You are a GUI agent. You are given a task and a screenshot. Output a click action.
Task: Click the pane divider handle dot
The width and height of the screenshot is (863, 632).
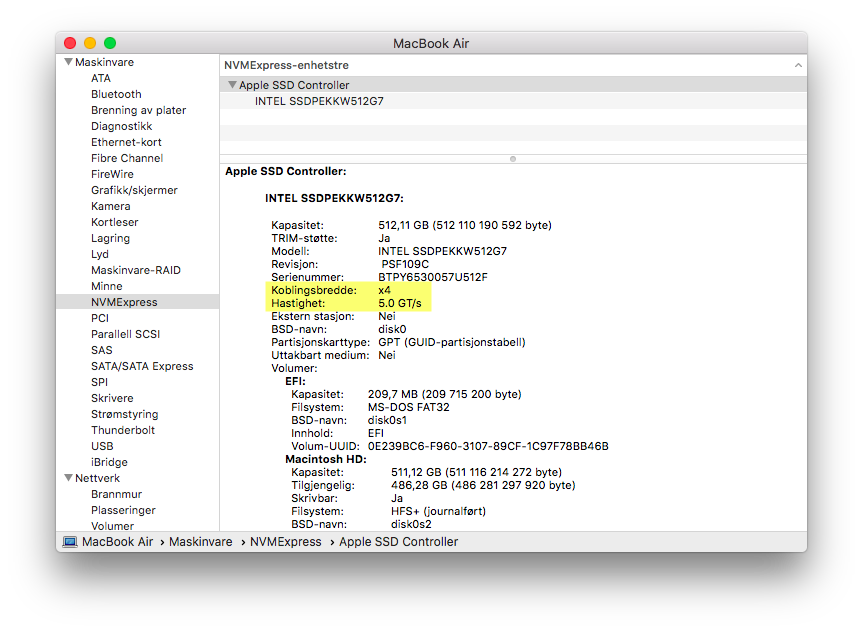tap(513, 159)
